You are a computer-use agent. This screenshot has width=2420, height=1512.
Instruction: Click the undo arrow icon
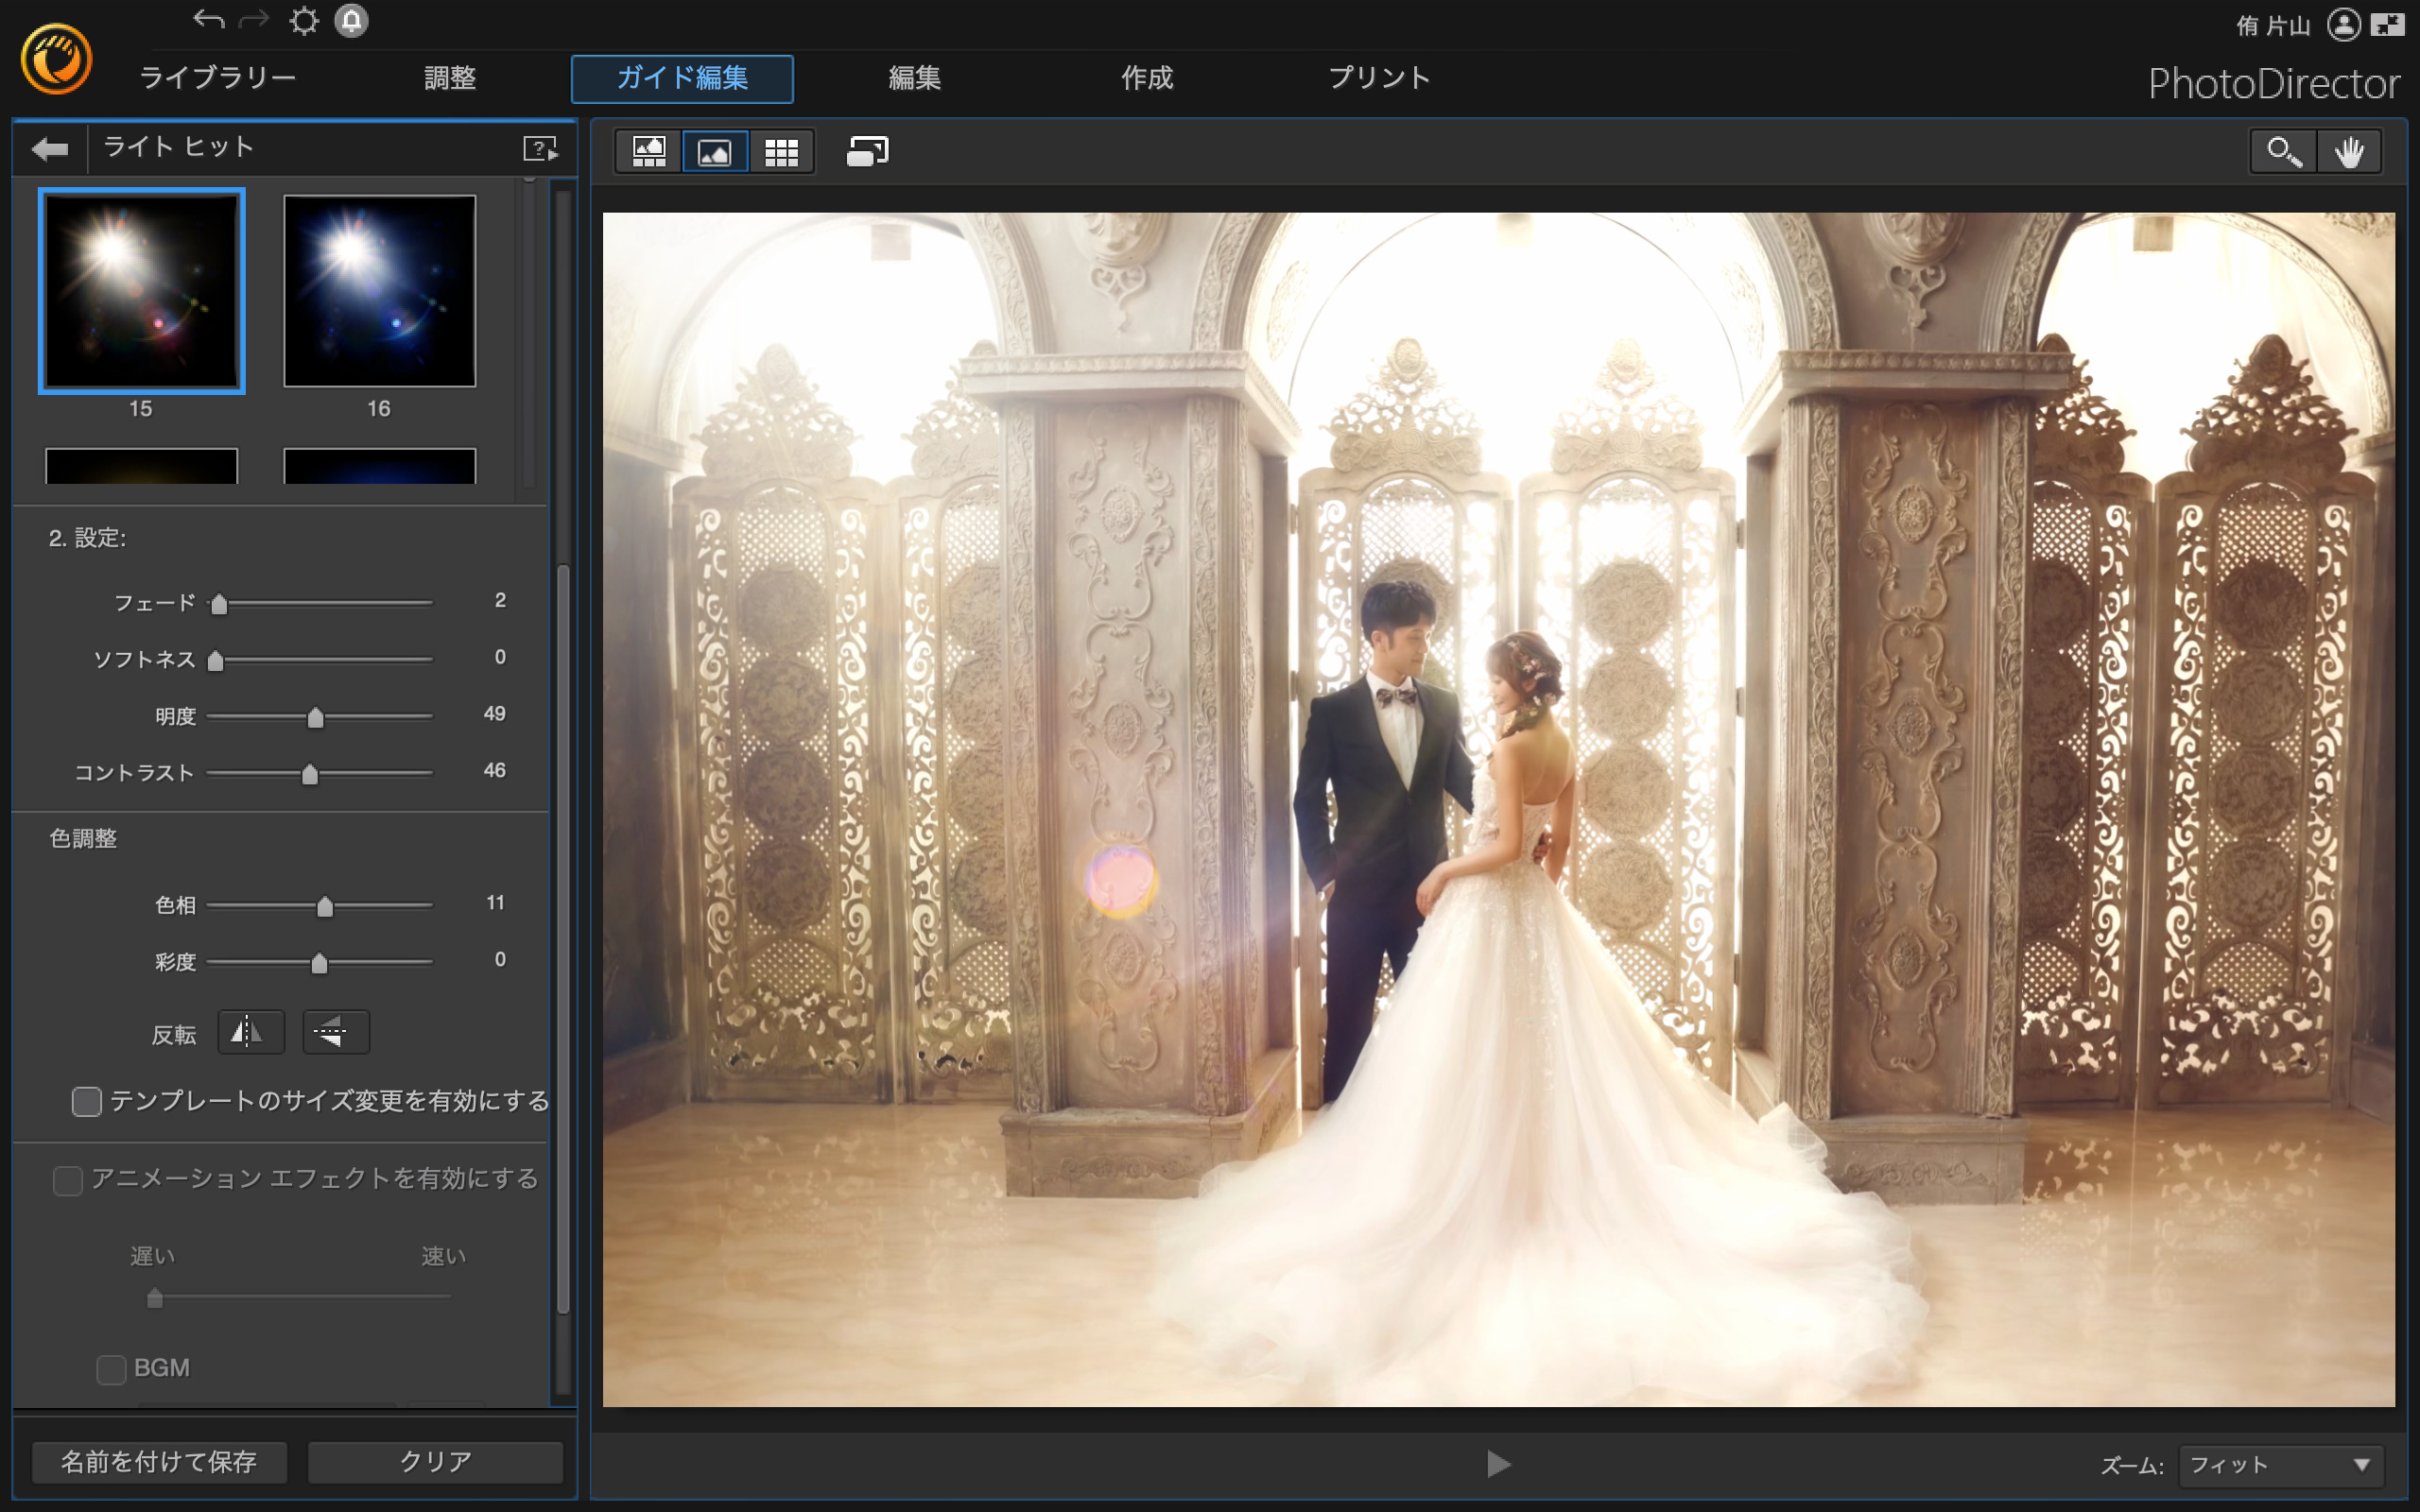(x=208, y=20)
